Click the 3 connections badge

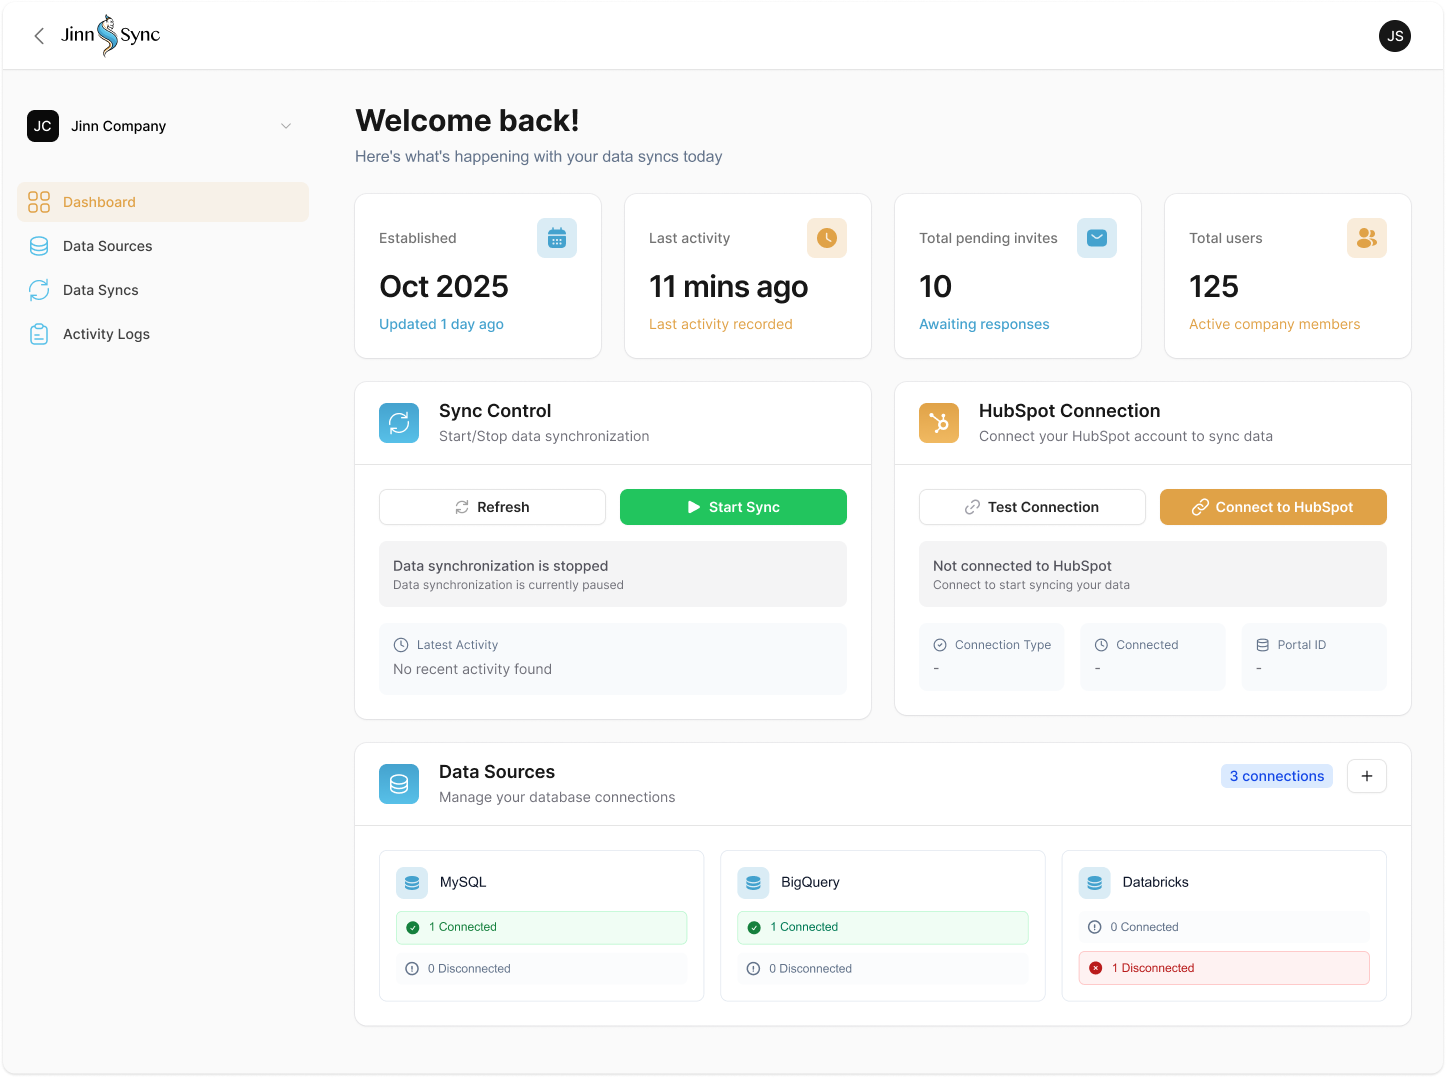point(1276,776)
